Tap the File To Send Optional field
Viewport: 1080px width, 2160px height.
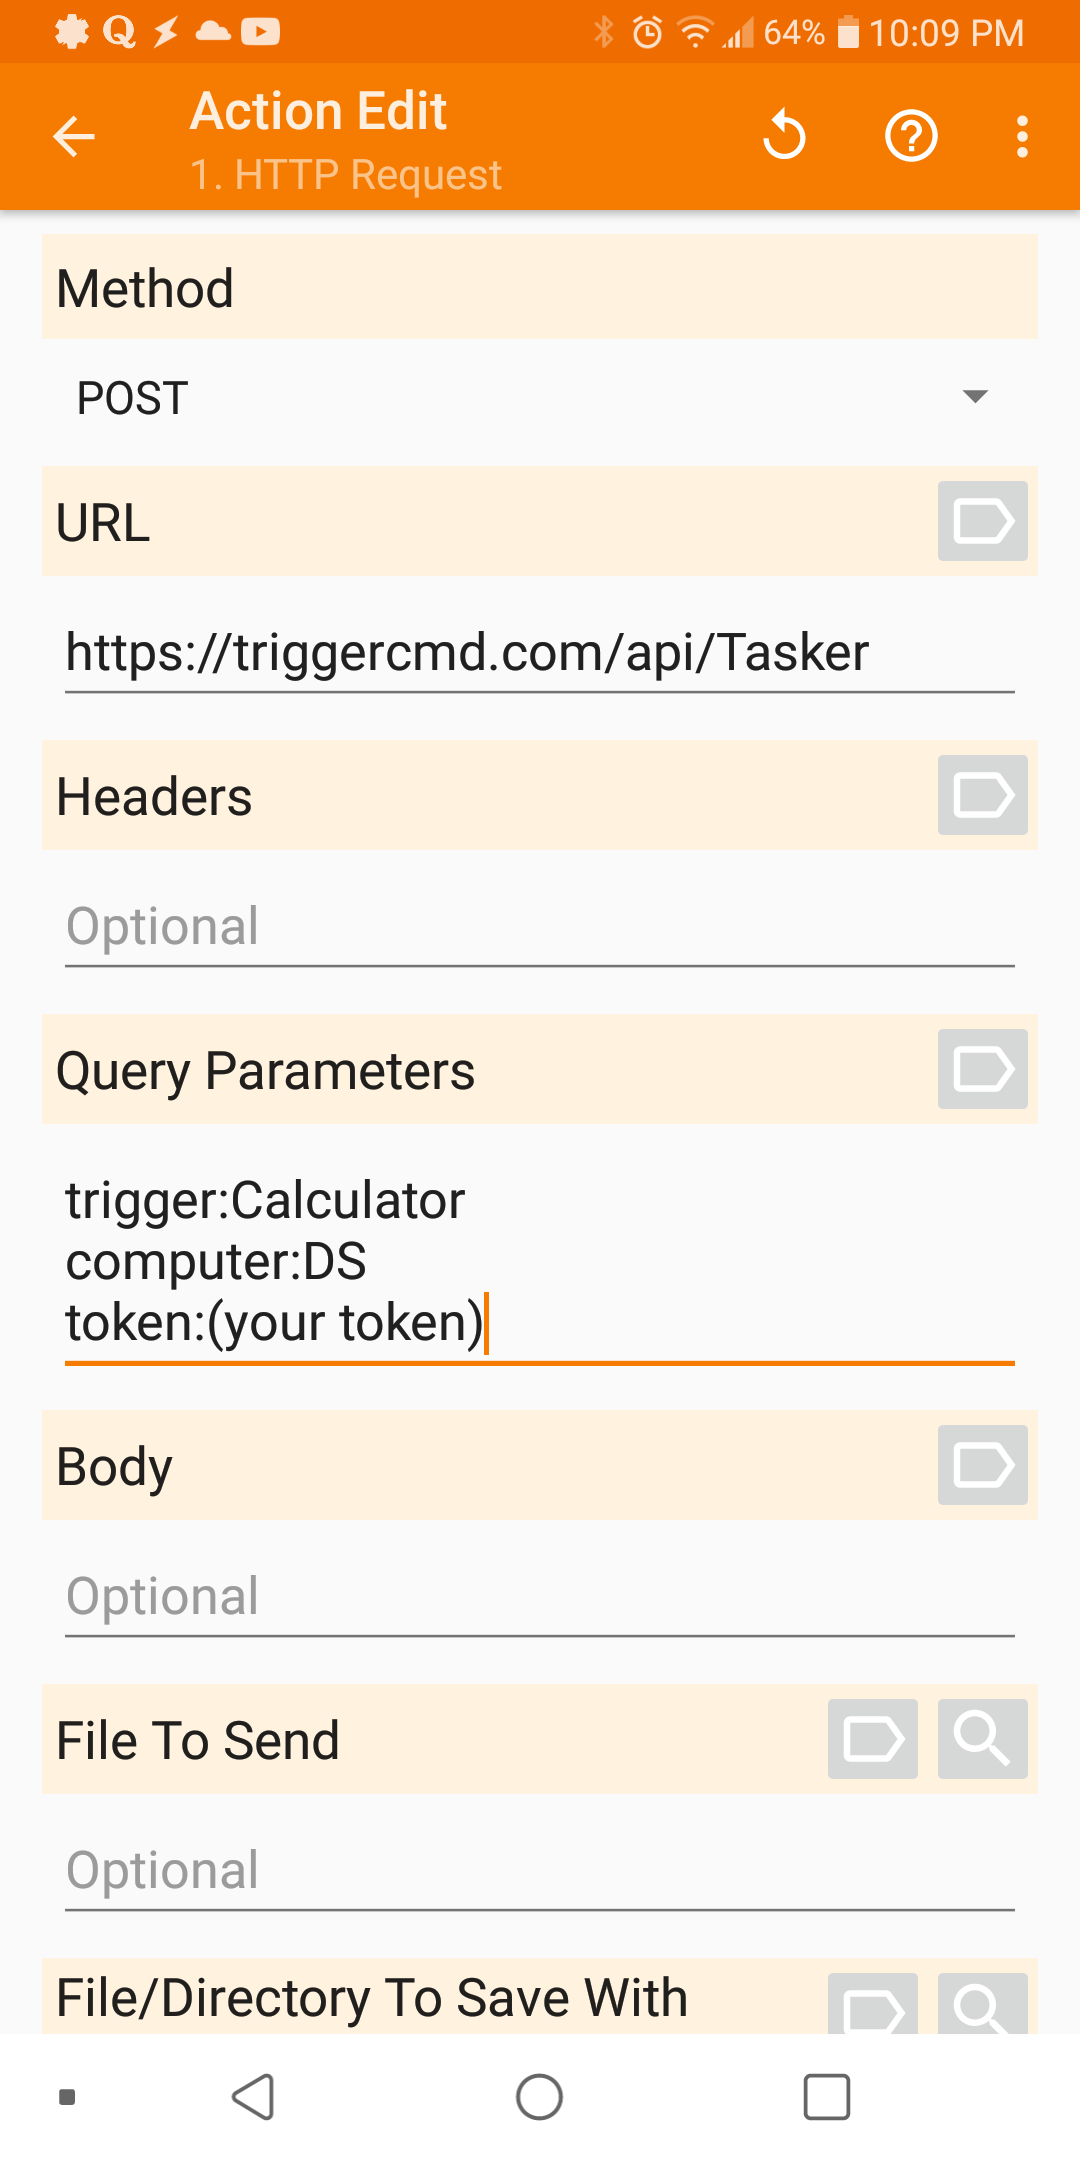(x=540, y=1872)
